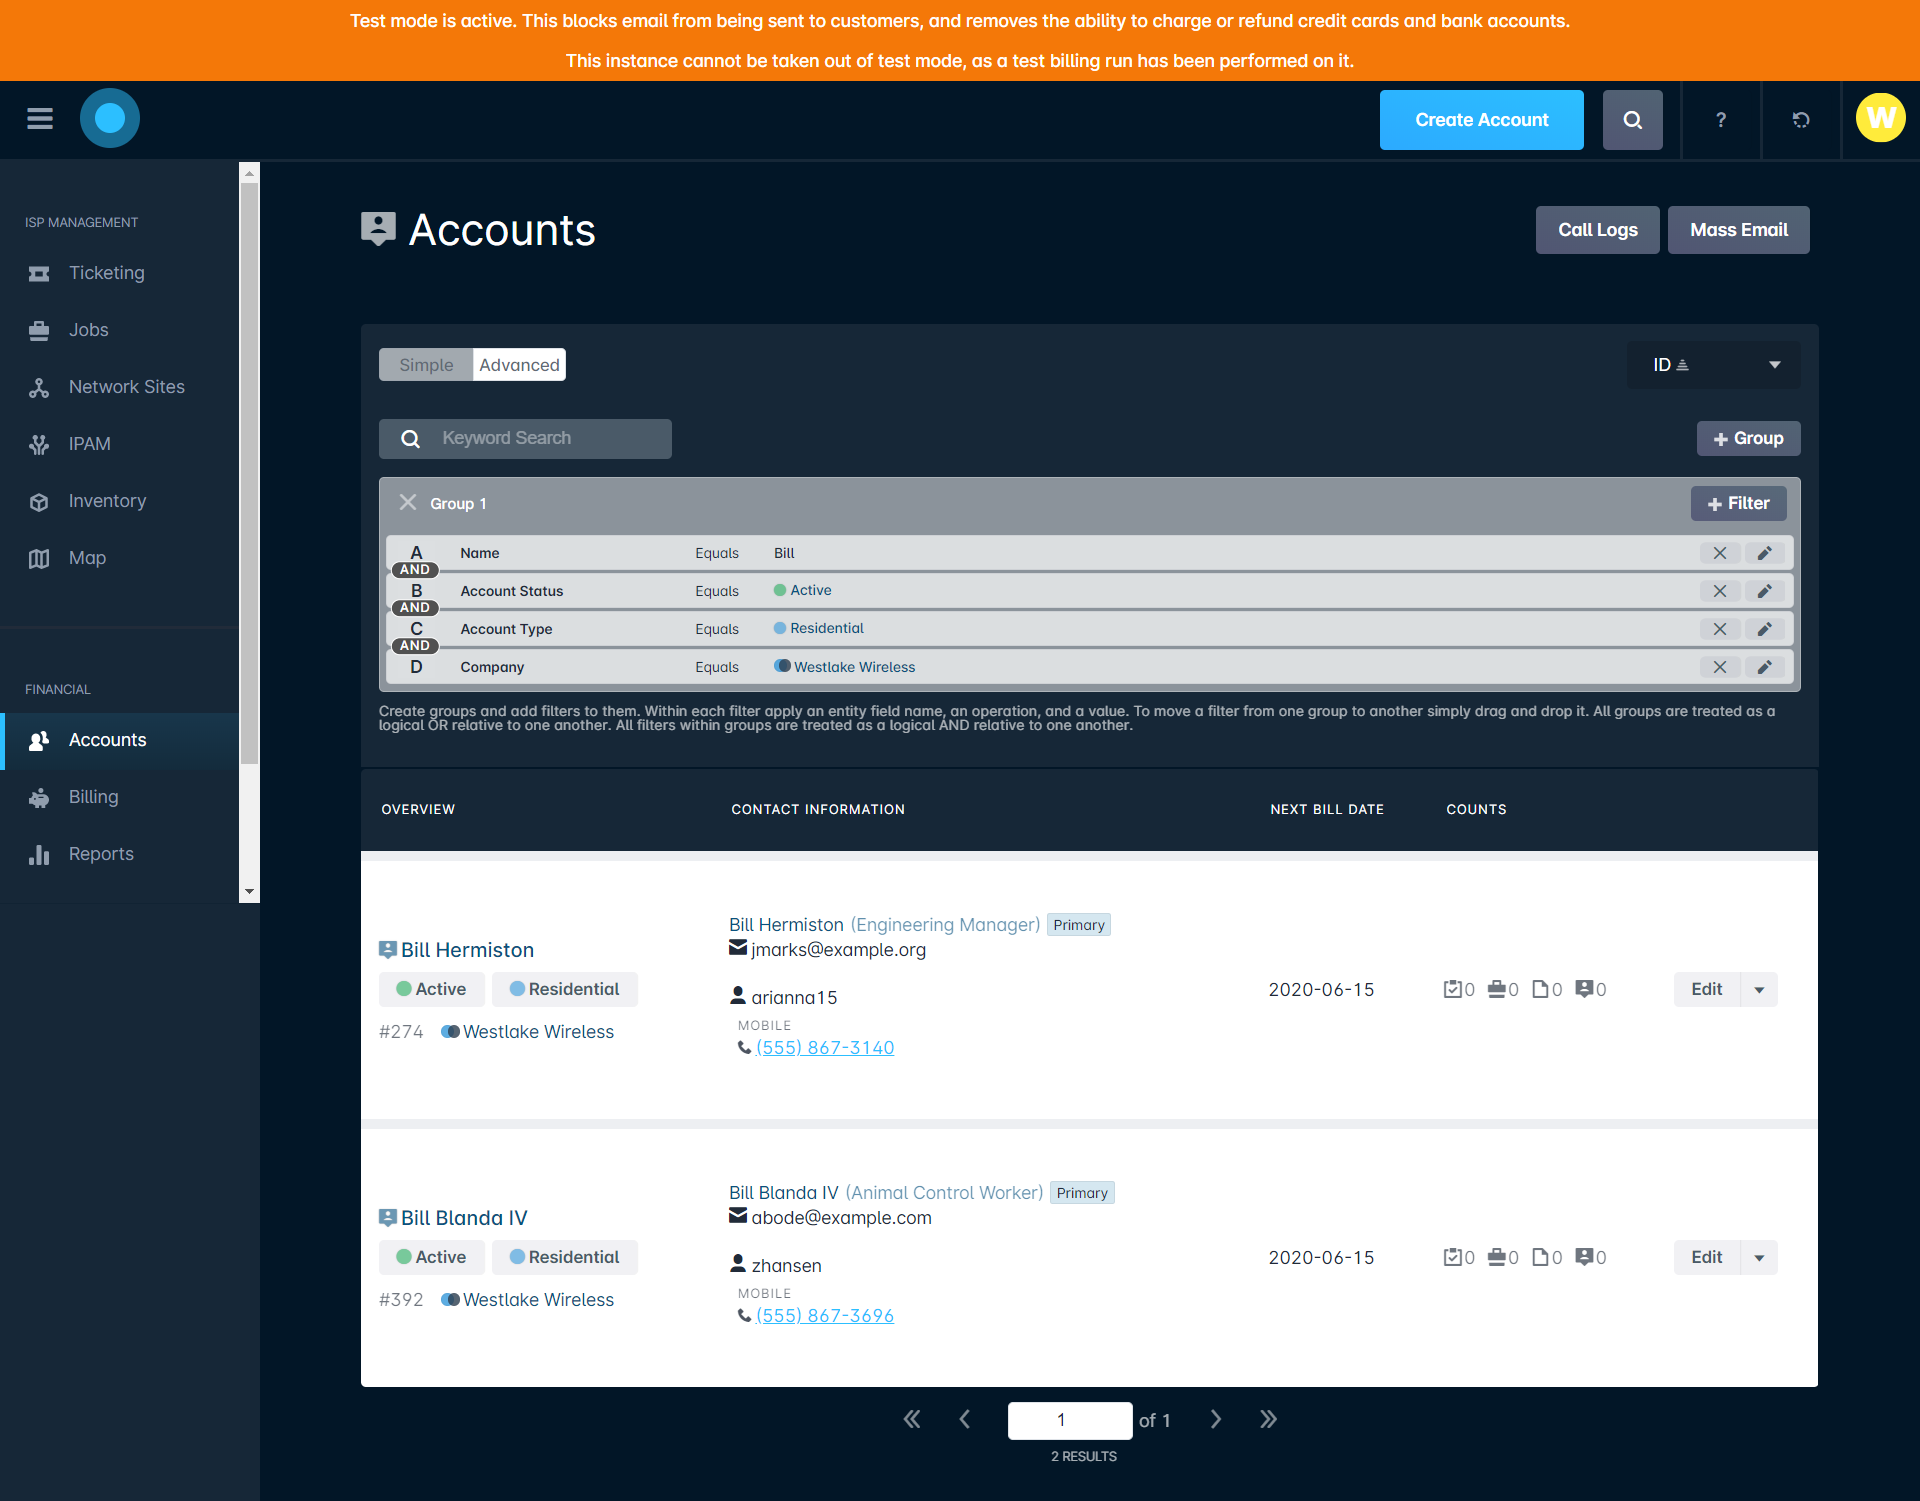The width and height of the screenshot is (1920, 1501).
Task: Delete Group 1 with its X icon
Action: (x=408, y=503)
